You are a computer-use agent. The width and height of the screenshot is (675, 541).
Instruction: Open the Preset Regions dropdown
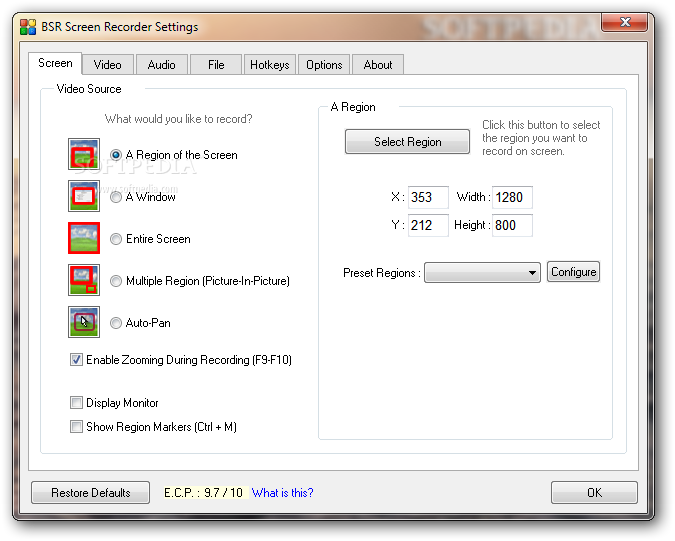pos(482,272)
